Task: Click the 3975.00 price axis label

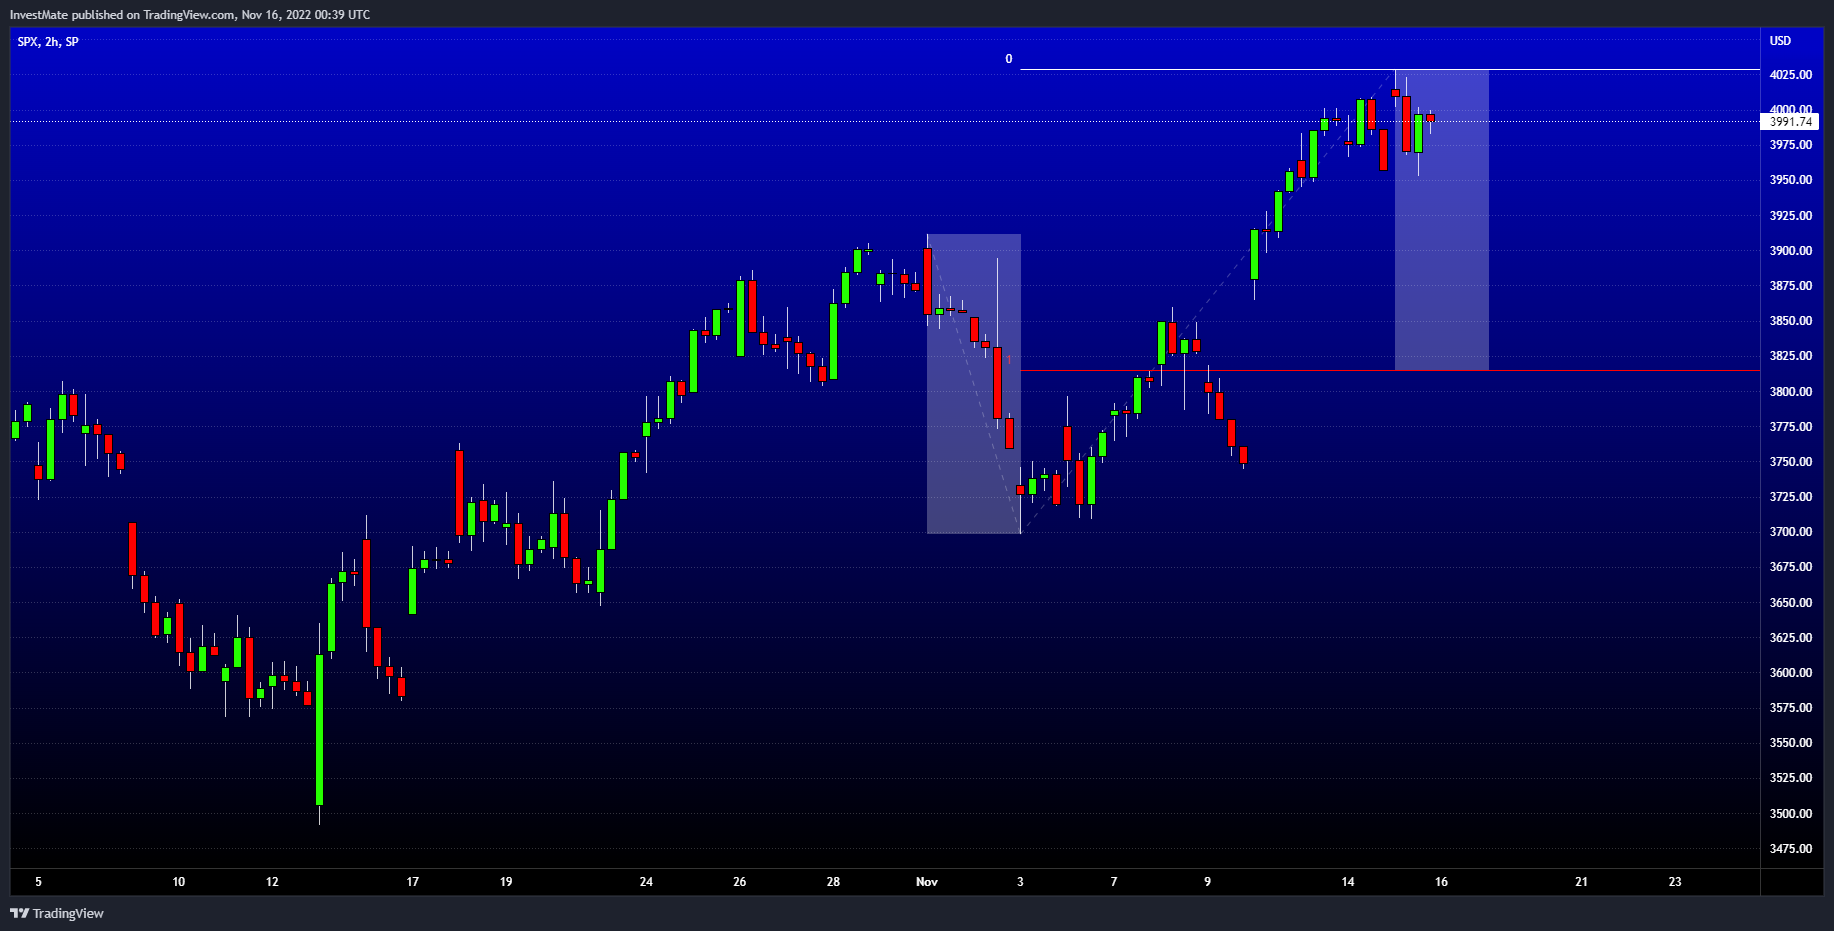Action: pyautogui.click(x=1790, y=145)
